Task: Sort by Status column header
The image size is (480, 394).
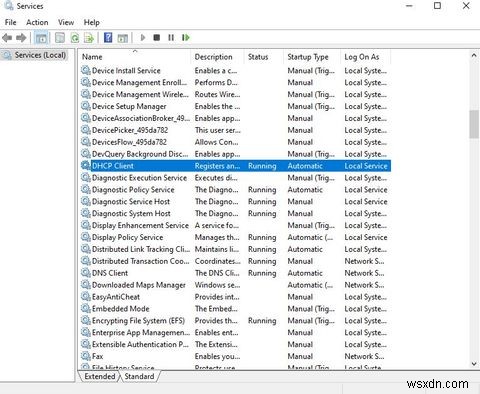Action: pyautogui.click(x=264, y=57)
